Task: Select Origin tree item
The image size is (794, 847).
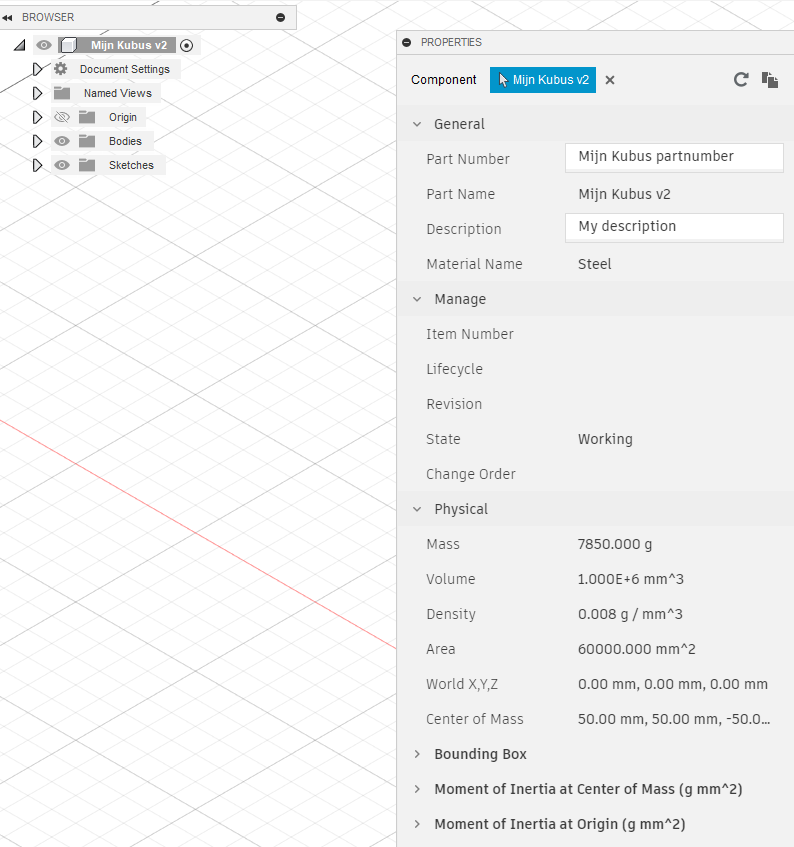Action: [123, 117]
